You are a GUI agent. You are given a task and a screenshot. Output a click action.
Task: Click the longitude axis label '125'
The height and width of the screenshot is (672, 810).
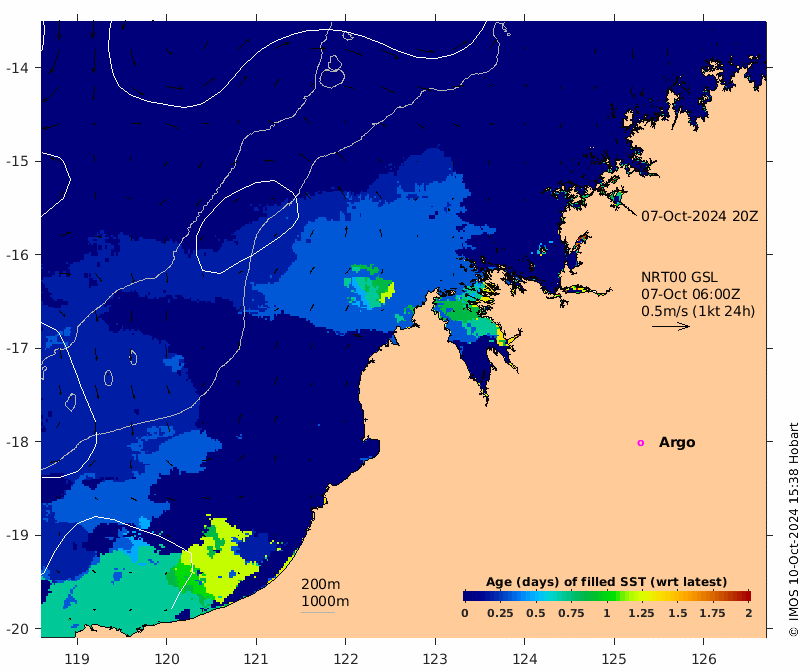click(614, 659)
